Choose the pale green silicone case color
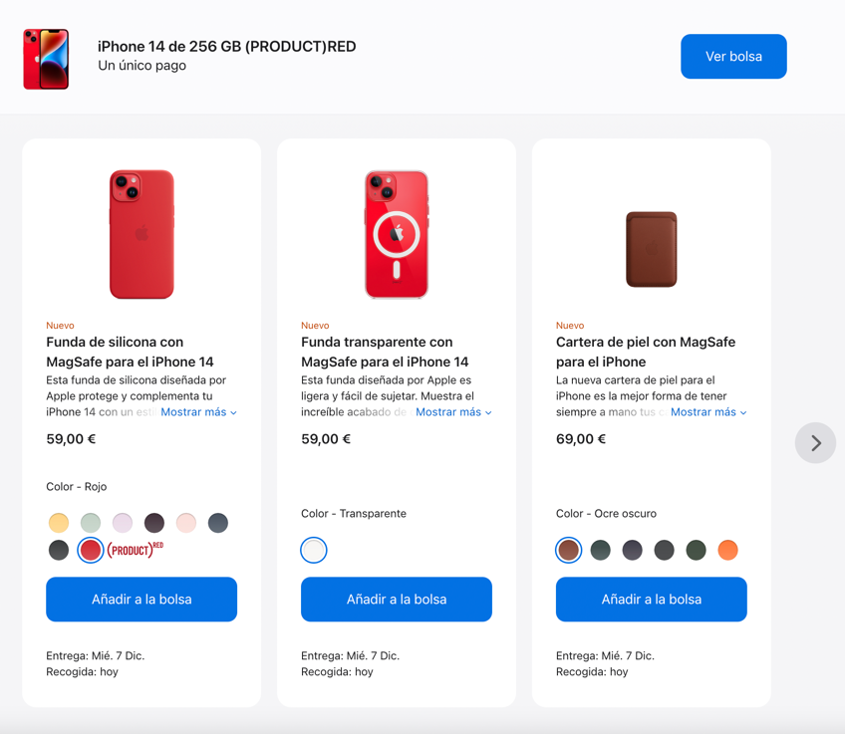This screenshot has width=846, height=734. click(x=91, y=522)
